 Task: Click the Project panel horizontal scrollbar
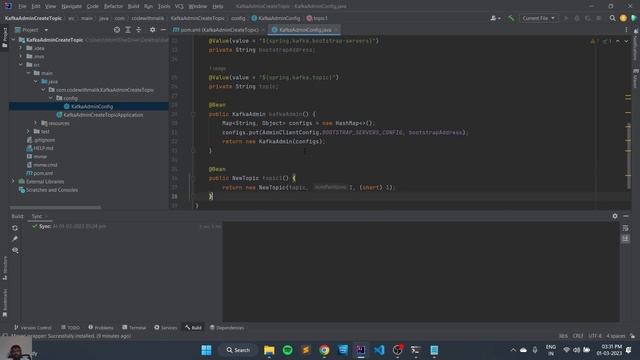[55, 208]
